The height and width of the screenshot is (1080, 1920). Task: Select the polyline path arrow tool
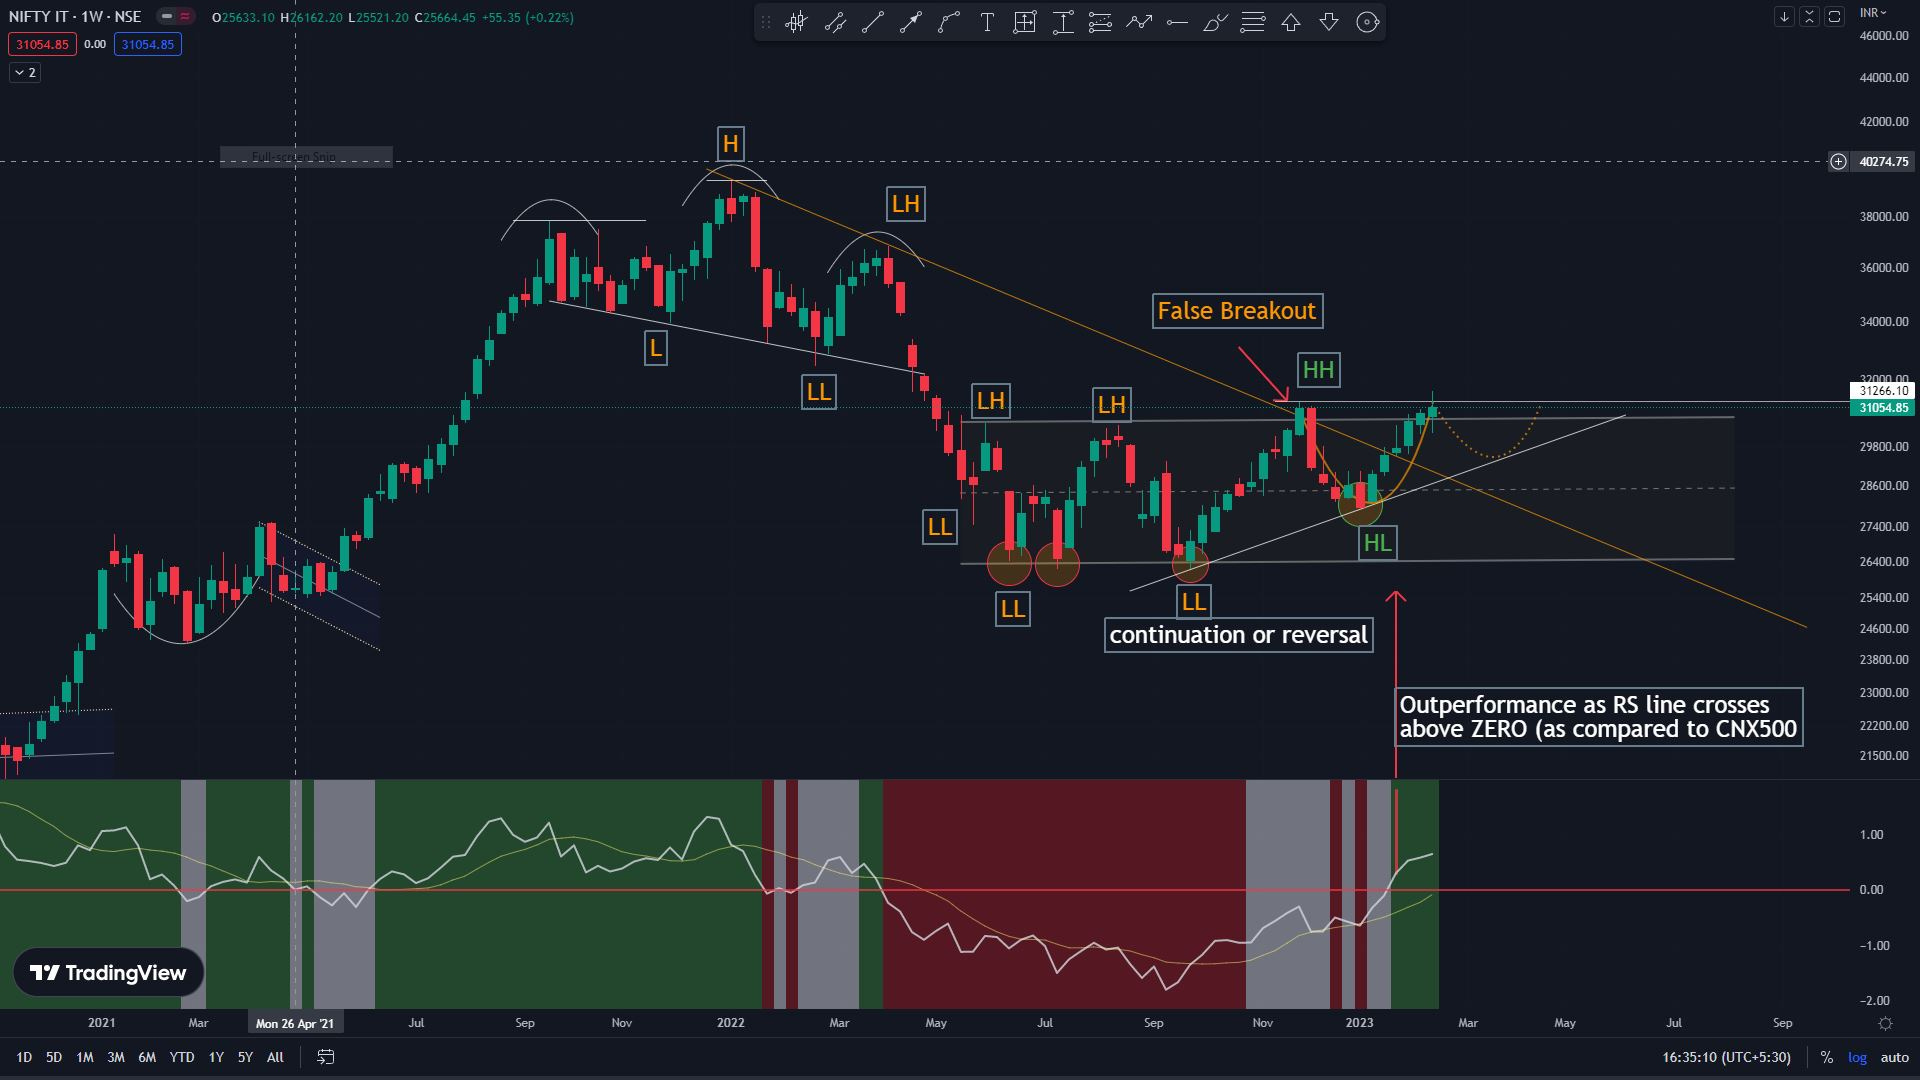point(1139,22)
